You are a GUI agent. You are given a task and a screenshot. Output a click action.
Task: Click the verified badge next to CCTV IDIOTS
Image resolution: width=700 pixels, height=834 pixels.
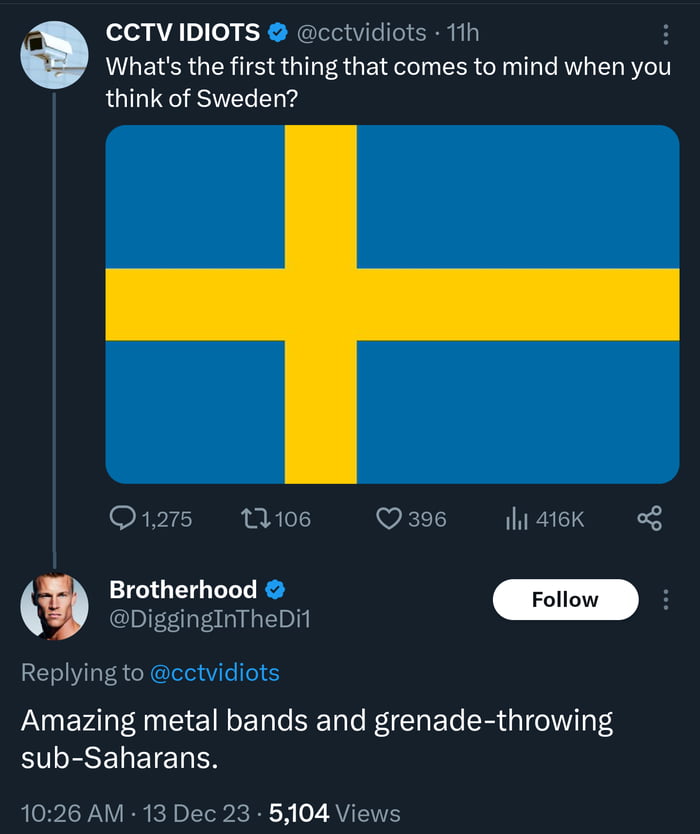[x=274, y=31]
